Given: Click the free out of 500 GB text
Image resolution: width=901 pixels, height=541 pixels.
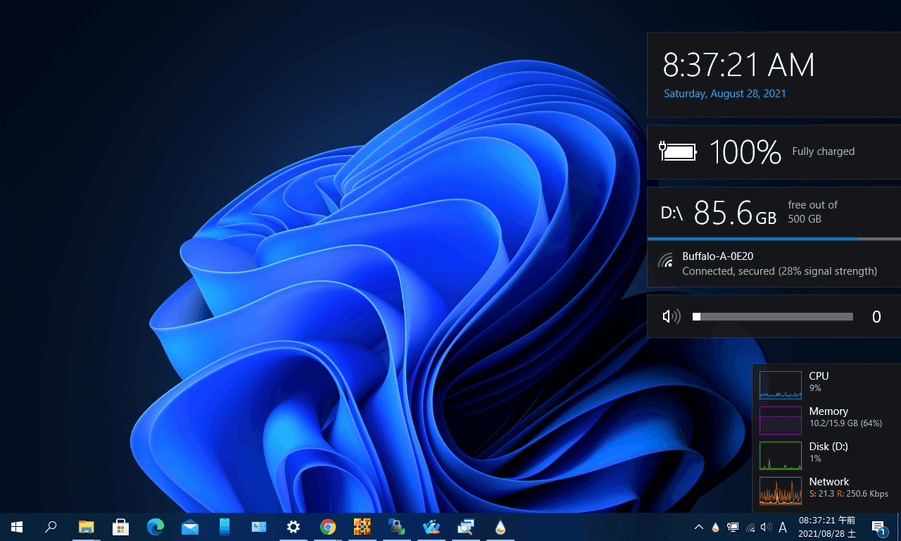Looking at the screenshot, I should 813,212.
